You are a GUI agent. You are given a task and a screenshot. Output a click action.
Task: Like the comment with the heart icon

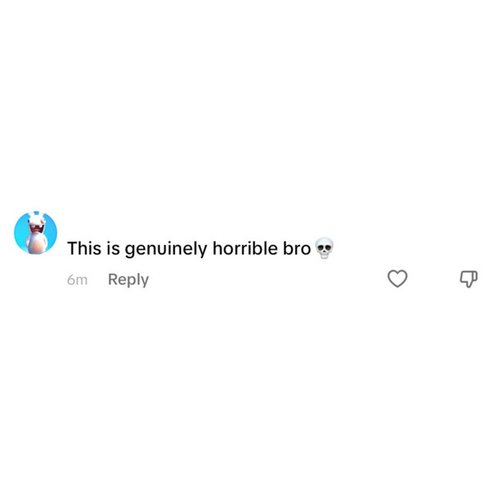pyautogui.click(x=397, y=279)
